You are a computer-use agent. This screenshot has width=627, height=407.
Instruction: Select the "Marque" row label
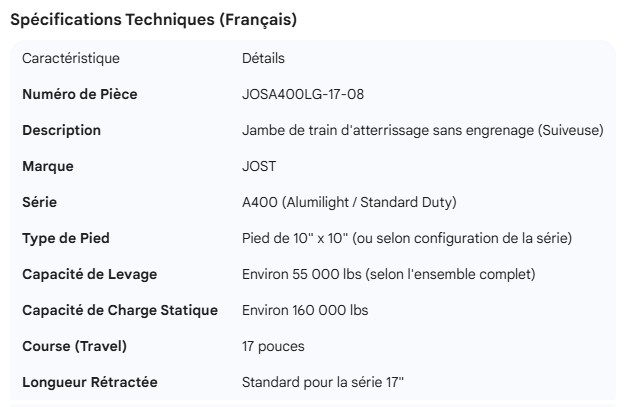pos(48,167)
